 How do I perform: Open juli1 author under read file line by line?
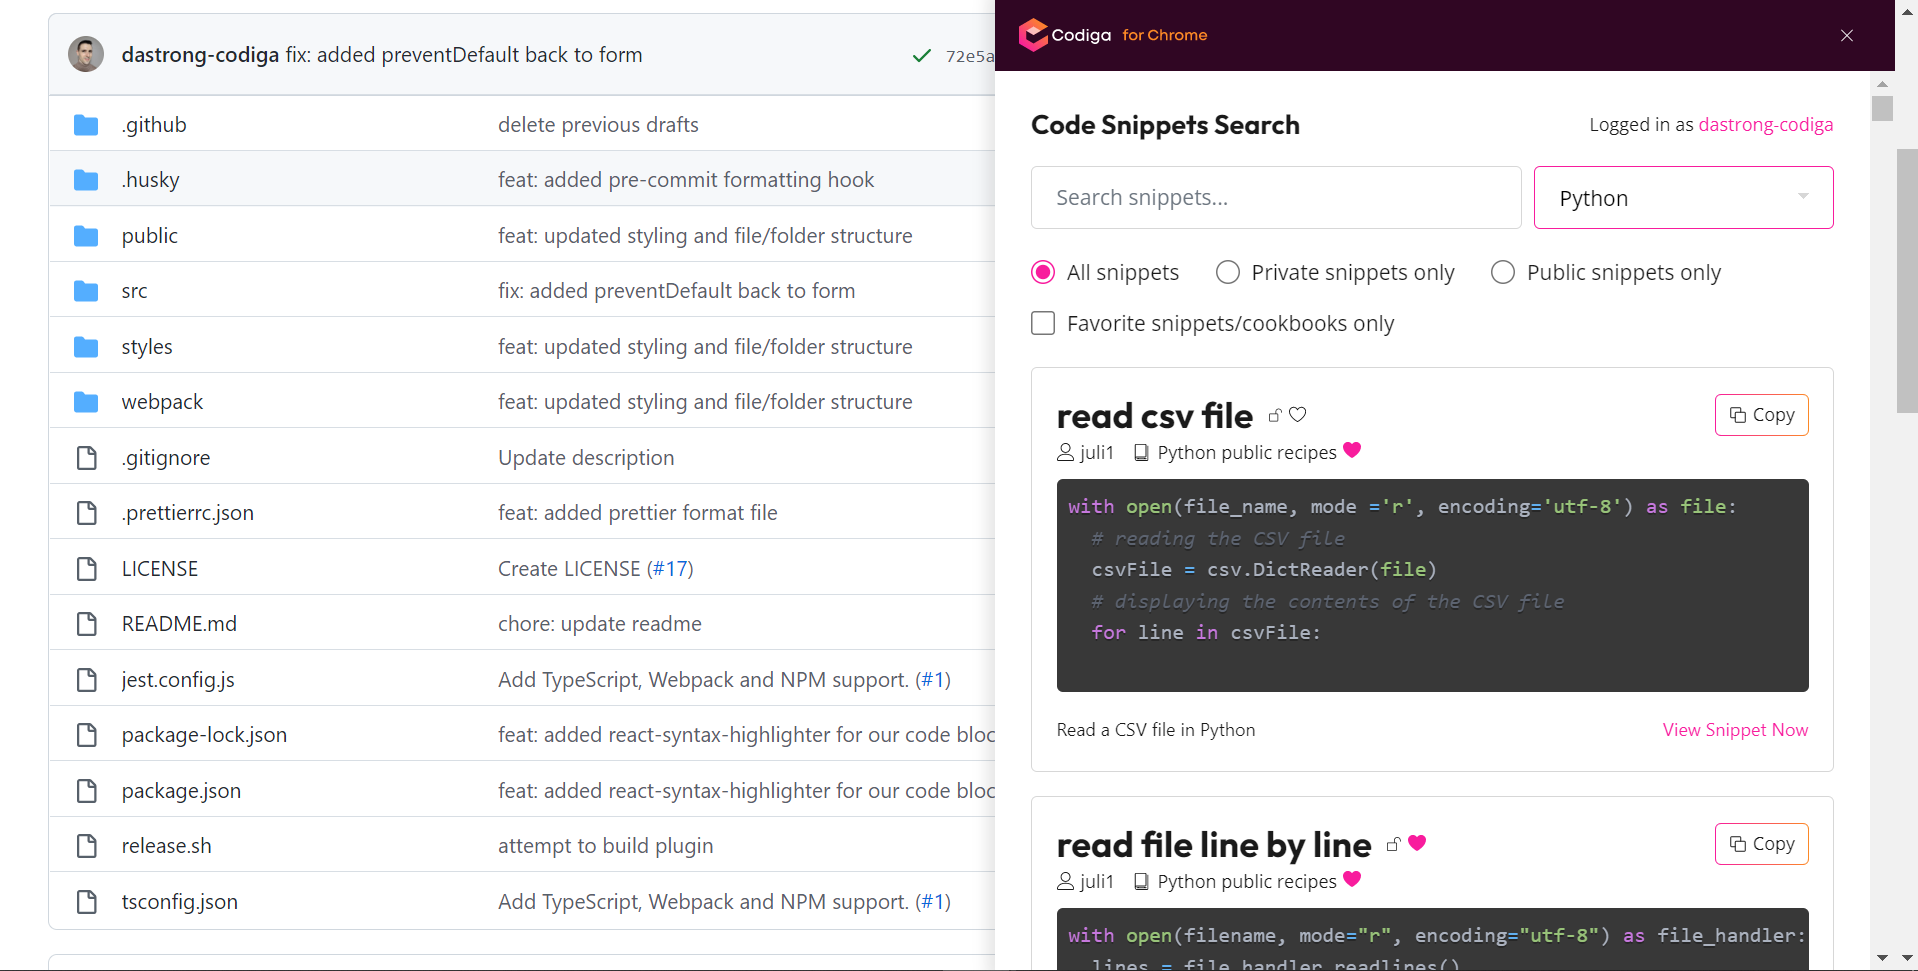(1097, 882)
